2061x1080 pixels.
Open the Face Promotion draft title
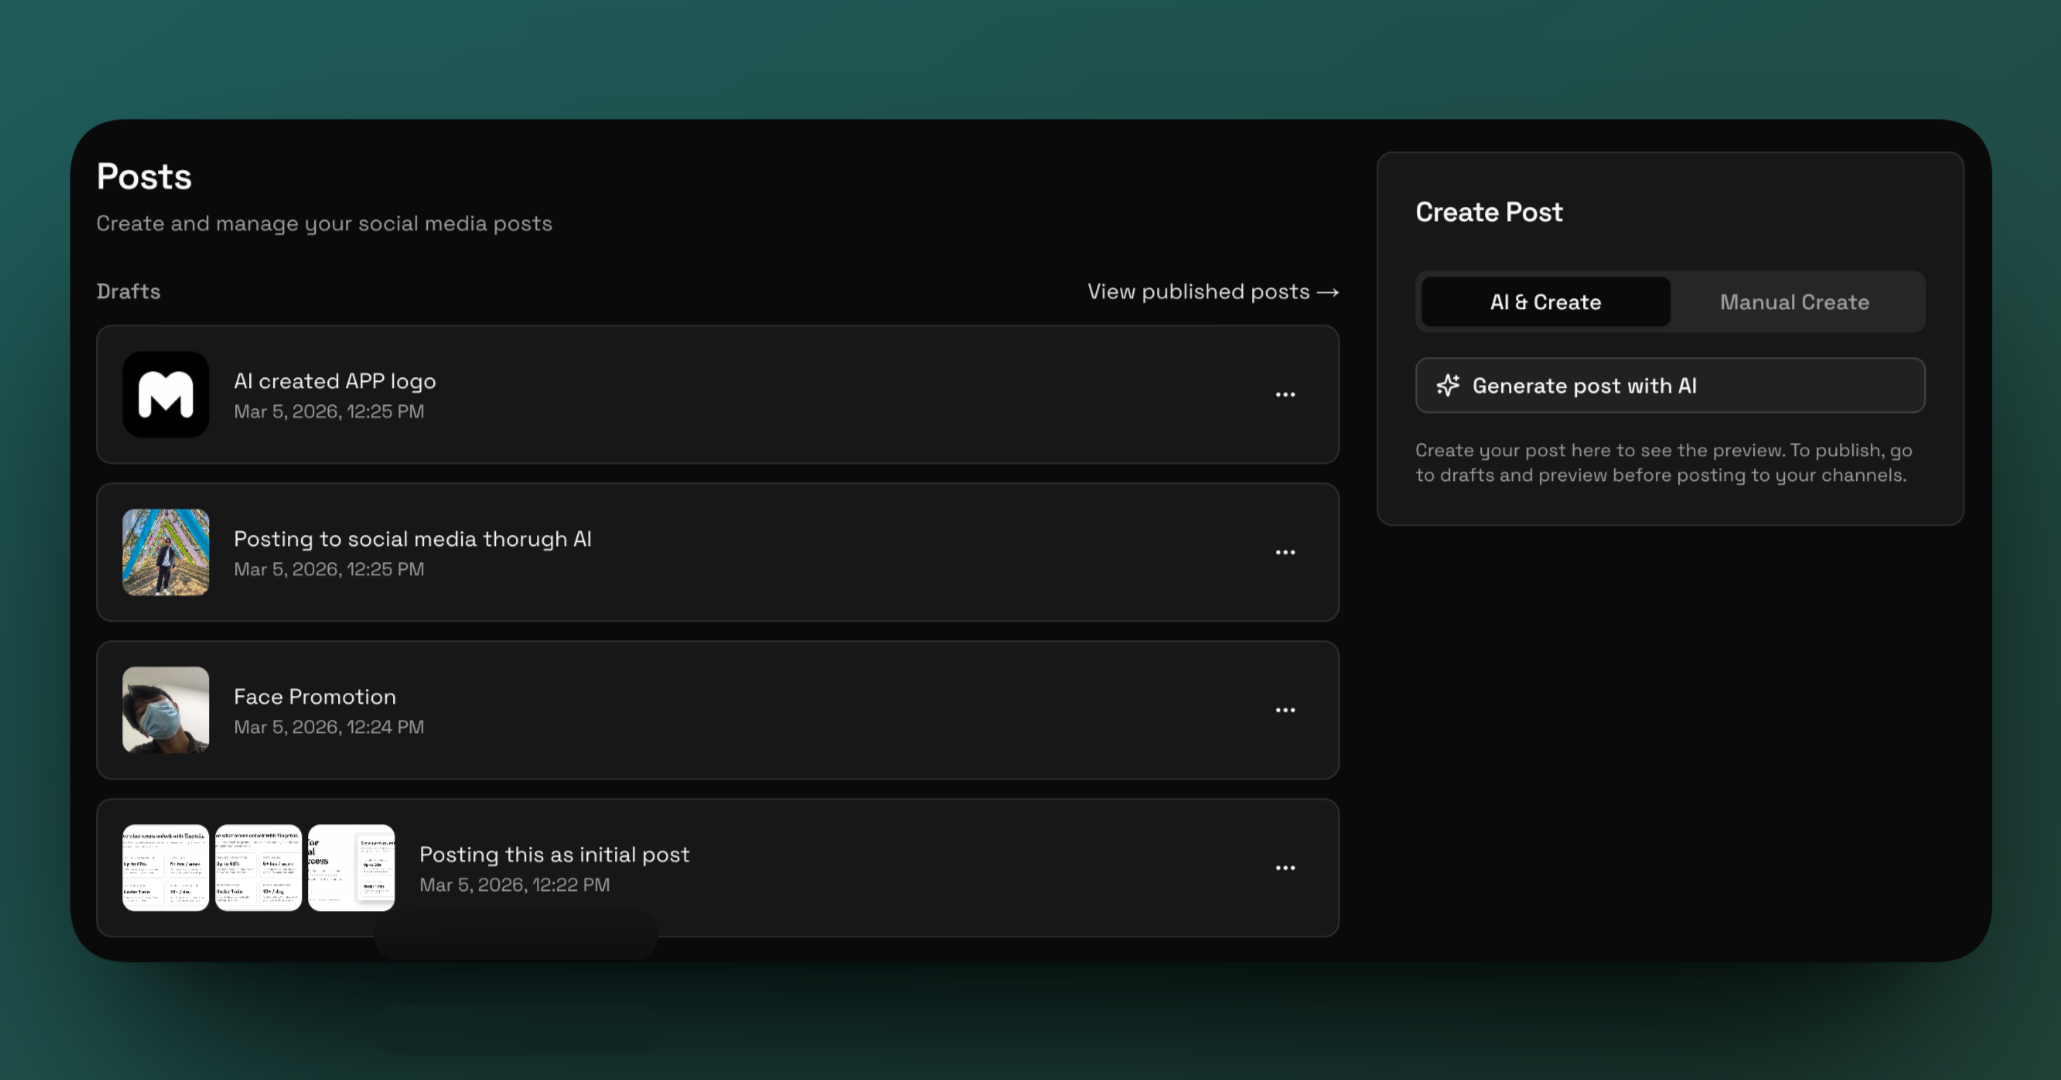point(314,697)
